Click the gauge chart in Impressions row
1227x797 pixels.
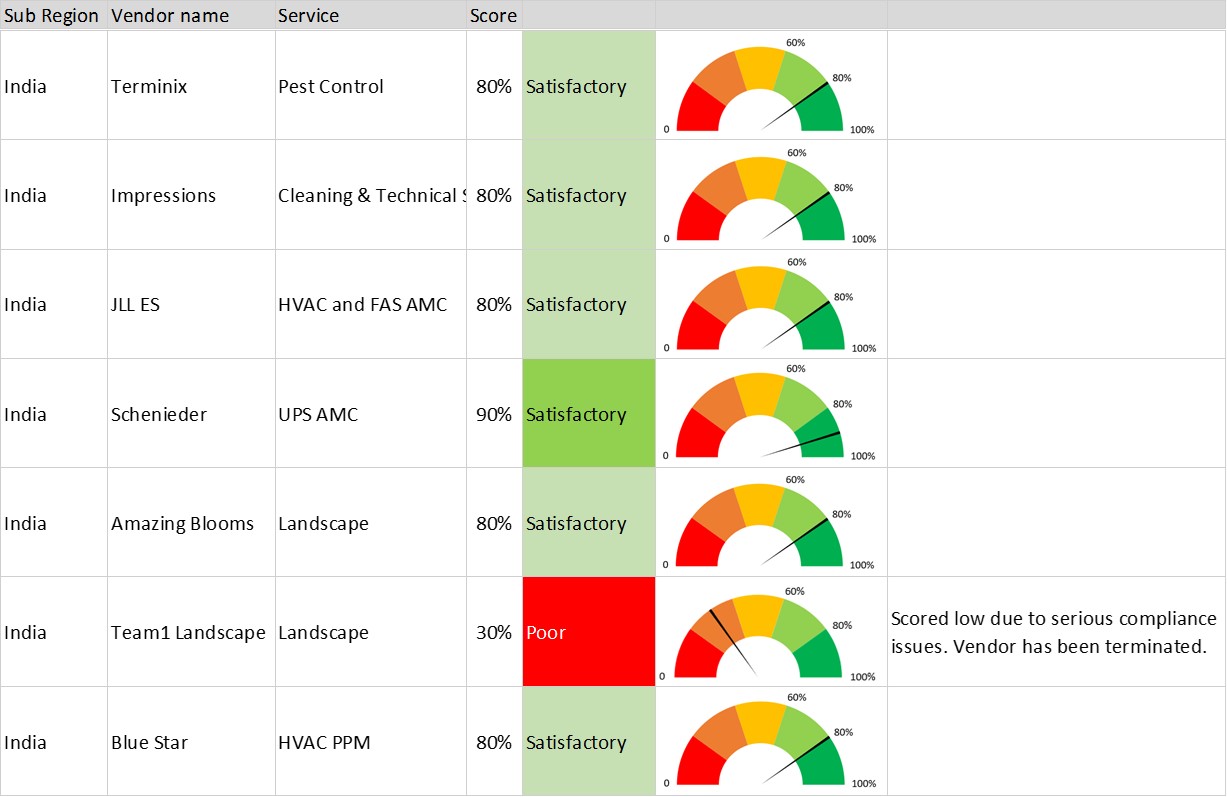[x=769, y=196]
